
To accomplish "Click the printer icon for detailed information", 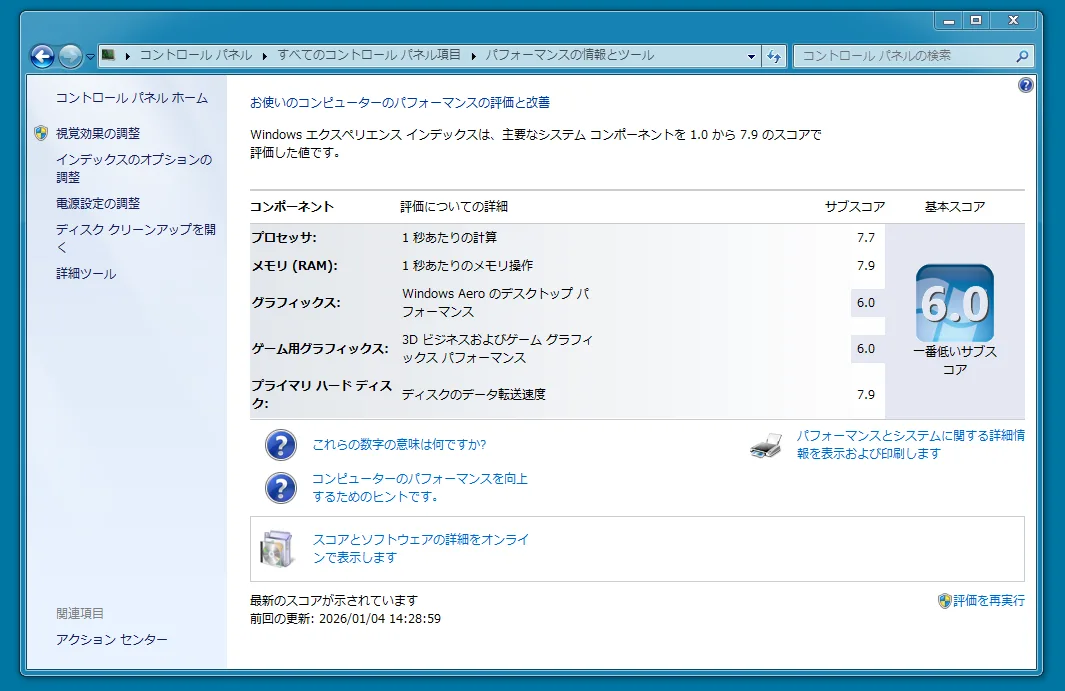I will [x=765, y=446].
